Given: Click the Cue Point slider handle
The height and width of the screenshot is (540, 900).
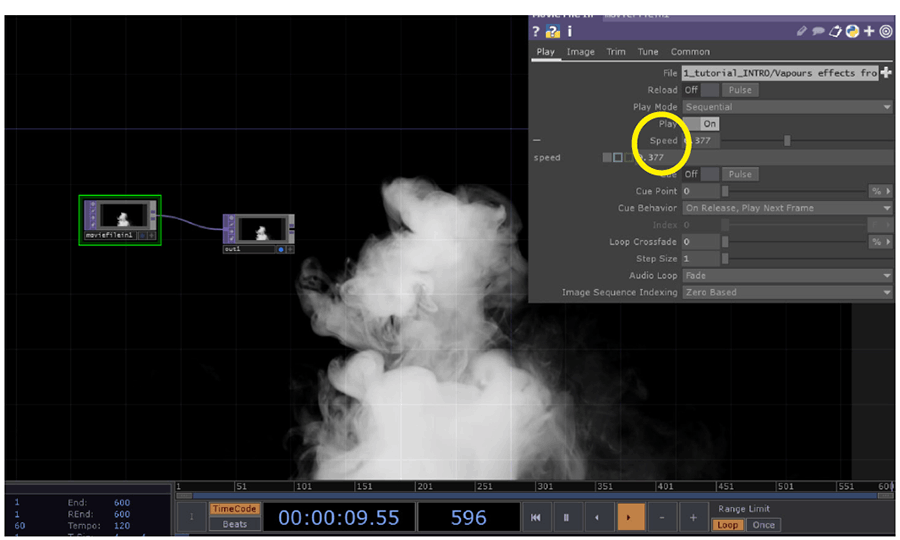Looking at the screenshot, I should (x=725, y=191).
